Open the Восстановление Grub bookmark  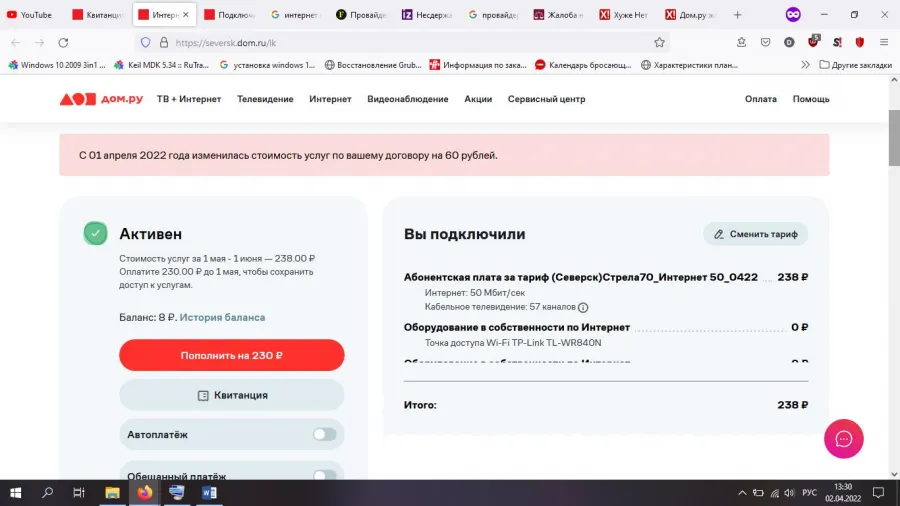[373, 65]
